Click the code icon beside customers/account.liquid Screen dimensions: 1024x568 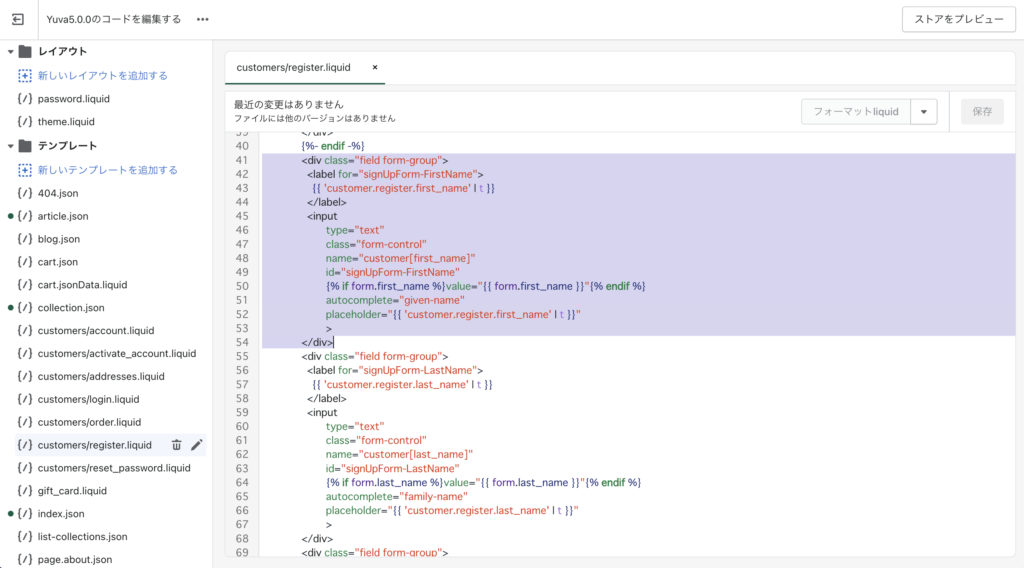coord(25,330)
